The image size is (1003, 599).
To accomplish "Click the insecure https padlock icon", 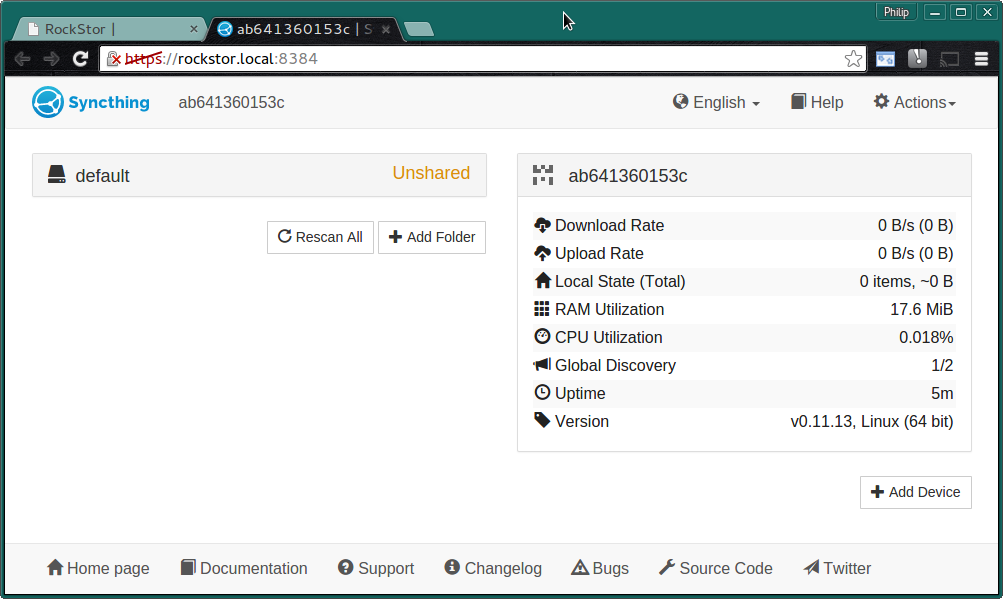I will coord(114,59).
